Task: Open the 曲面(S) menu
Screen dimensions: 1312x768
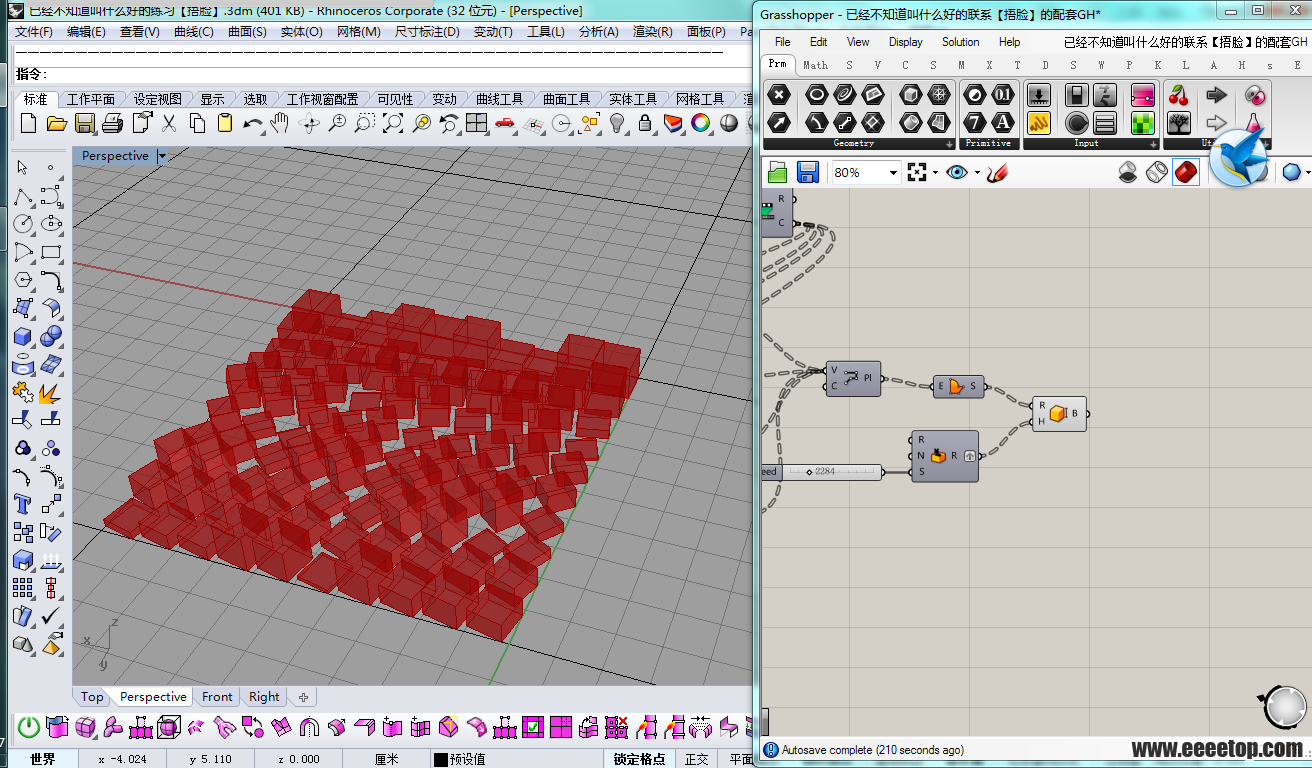Action: [x=247, y=32]
